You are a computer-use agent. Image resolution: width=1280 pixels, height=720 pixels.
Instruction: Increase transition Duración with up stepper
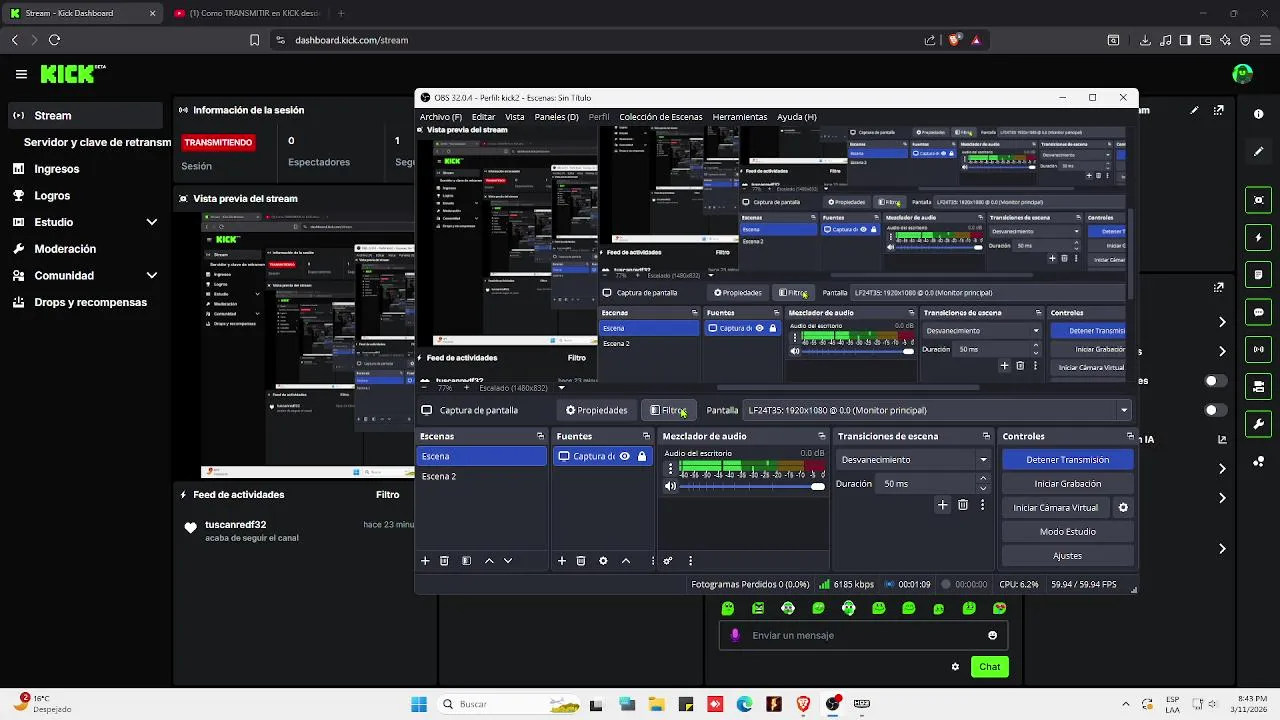(x=983, y=479)
